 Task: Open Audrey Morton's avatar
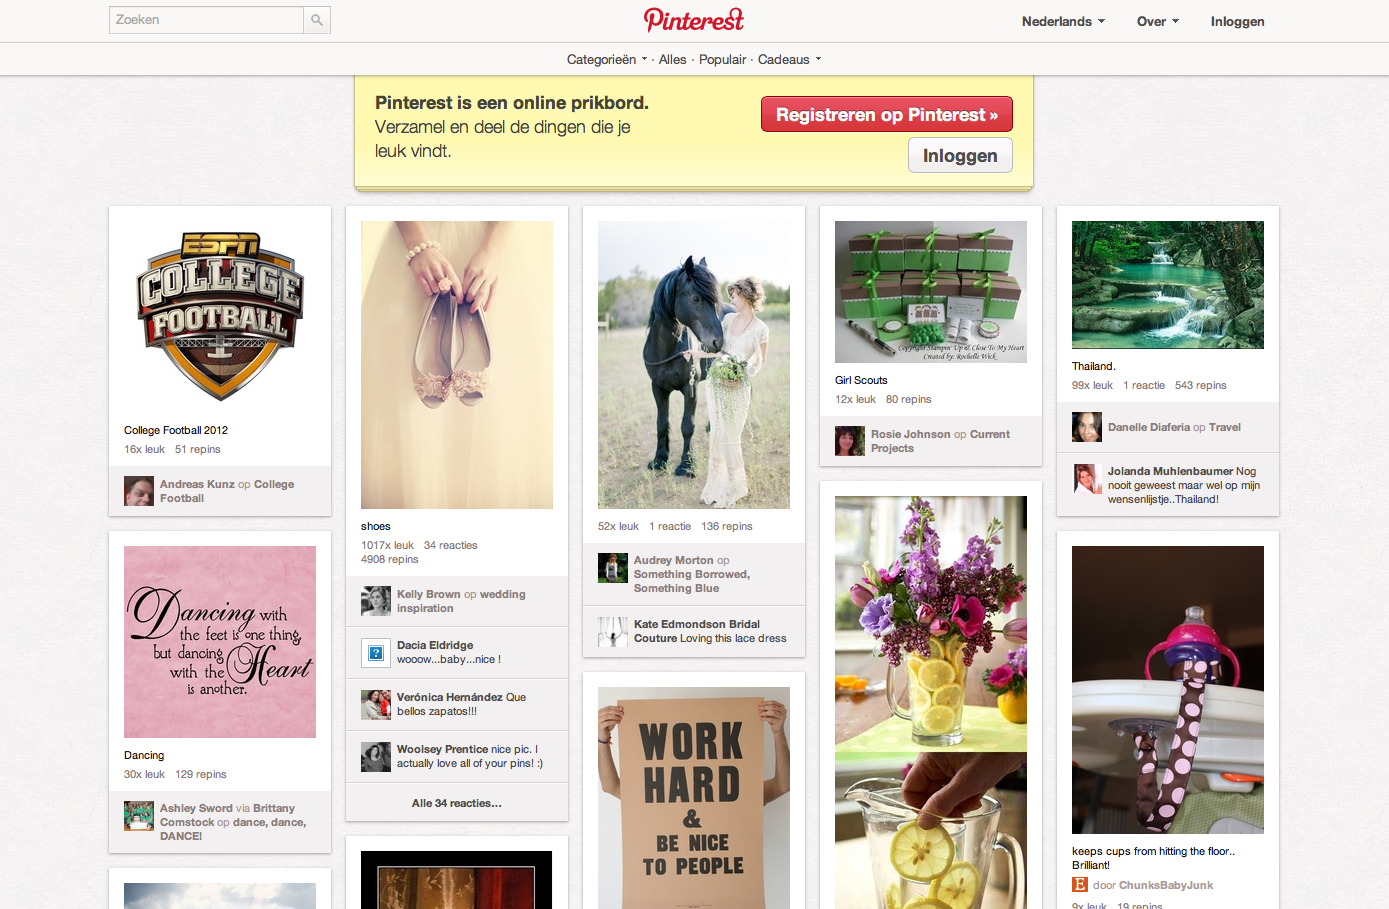[x=613, y=568]
